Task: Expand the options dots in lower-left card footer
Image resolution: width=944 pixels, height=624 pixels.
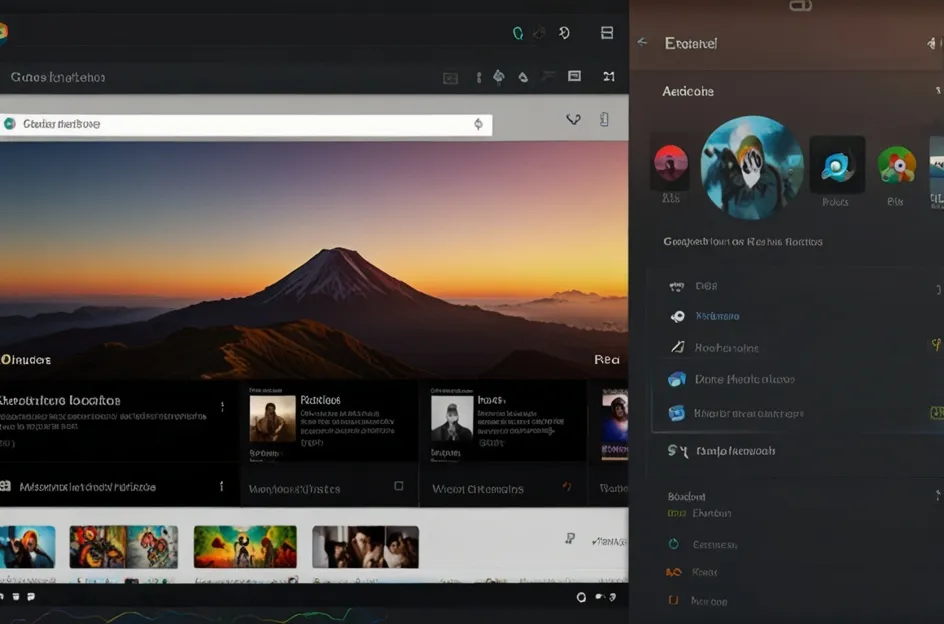Action: coord(221,487)
